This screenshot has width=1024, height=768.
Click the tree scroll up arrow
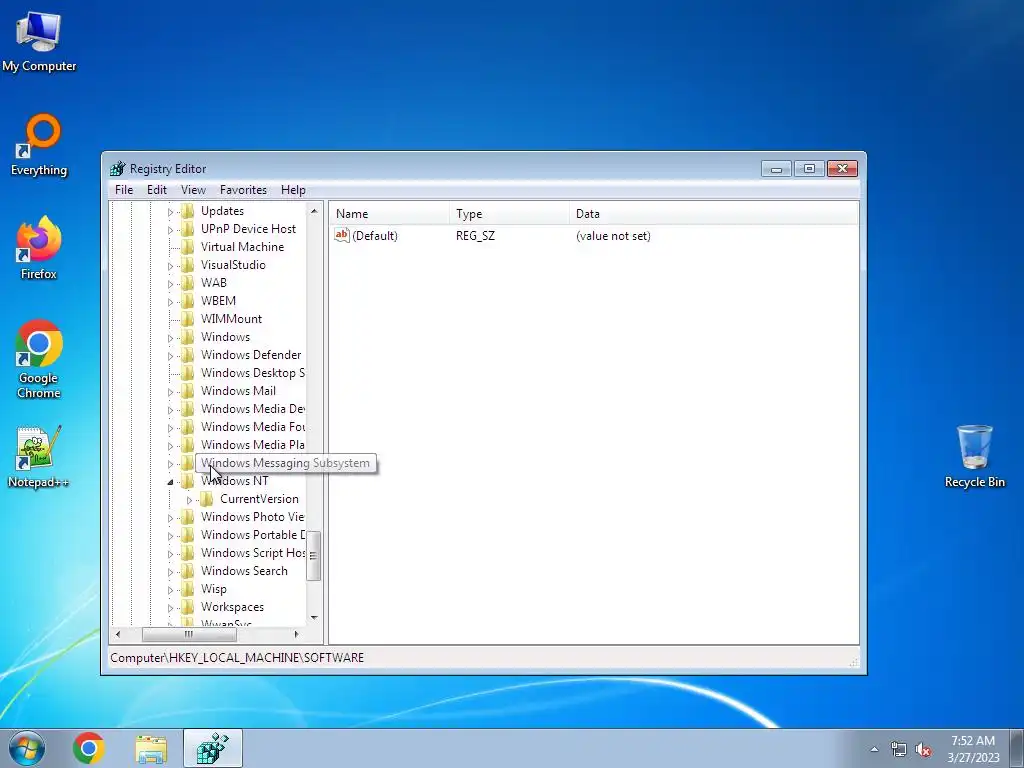point(314,211)
